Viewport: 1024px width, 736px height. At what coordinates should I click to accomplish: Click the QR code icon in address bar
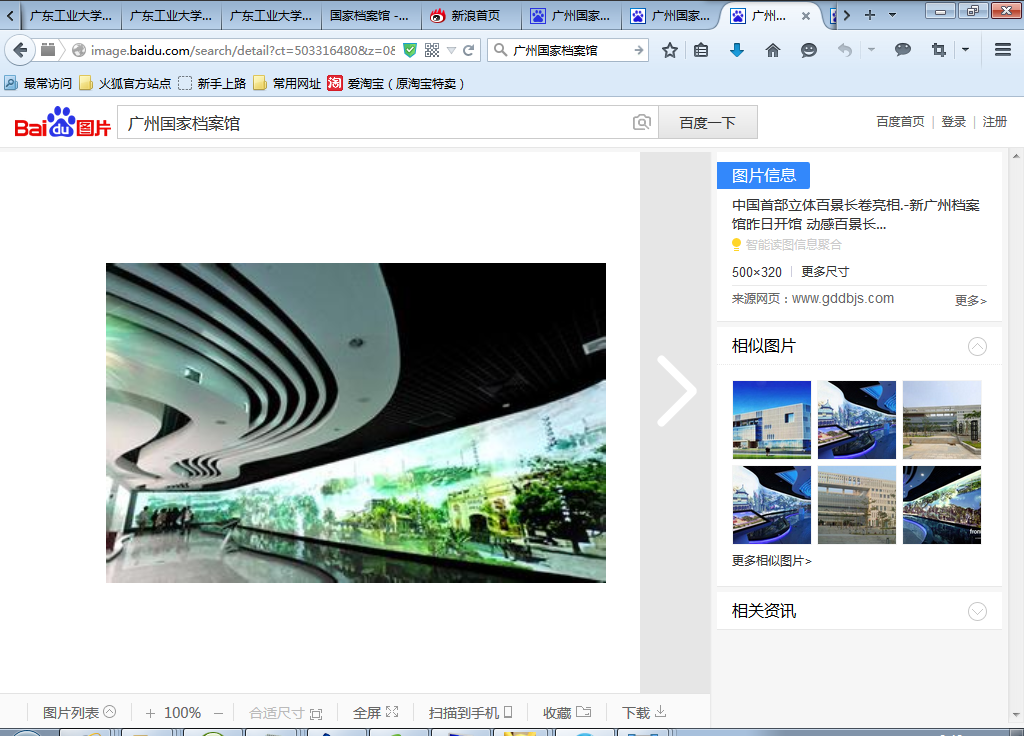[432, 50]
